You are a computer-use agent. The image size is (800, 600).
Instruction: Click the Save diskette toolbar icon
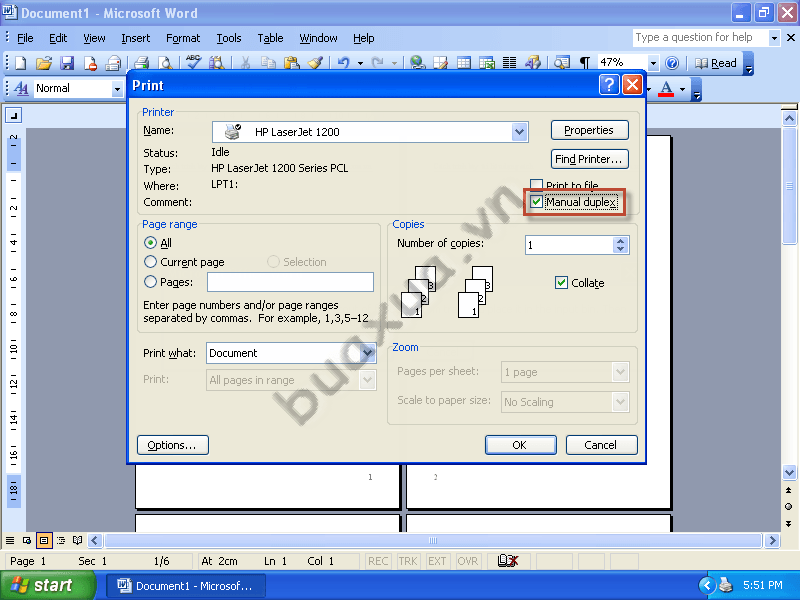(67, 63)
